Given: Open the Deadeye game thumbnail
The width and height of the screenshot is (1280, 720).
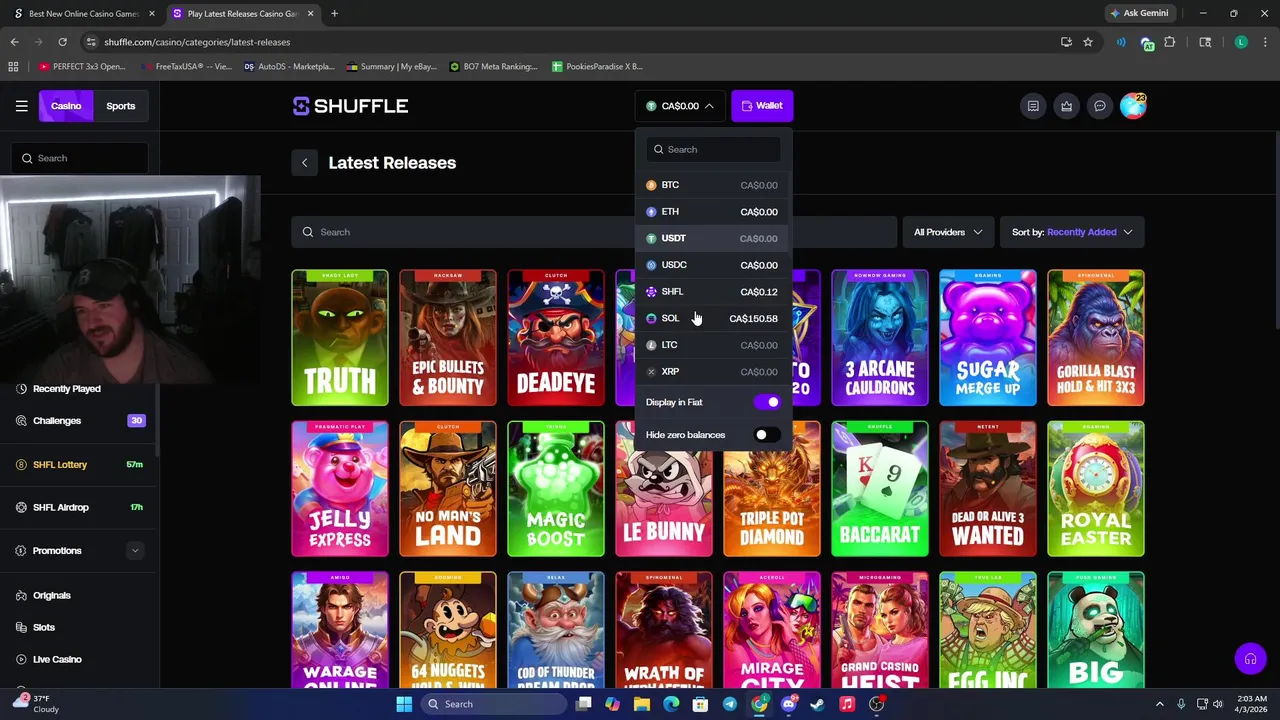Looking at the screenshot, I should click(556, 338).
